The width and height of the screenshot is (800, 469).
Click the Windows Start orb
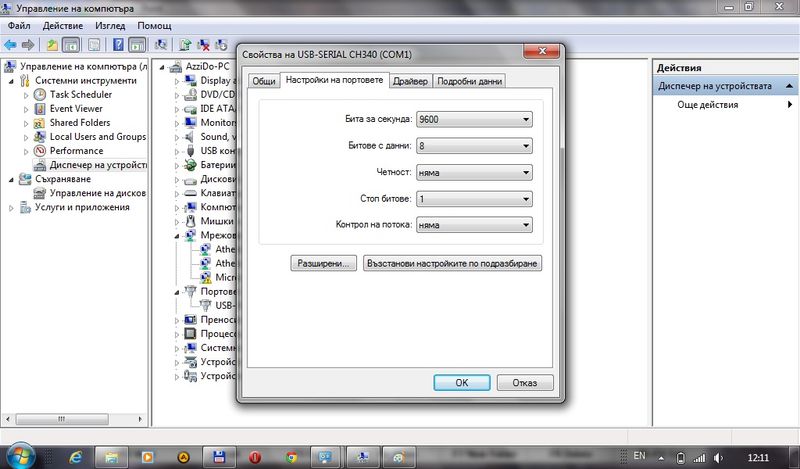click(x=22, y=455)
